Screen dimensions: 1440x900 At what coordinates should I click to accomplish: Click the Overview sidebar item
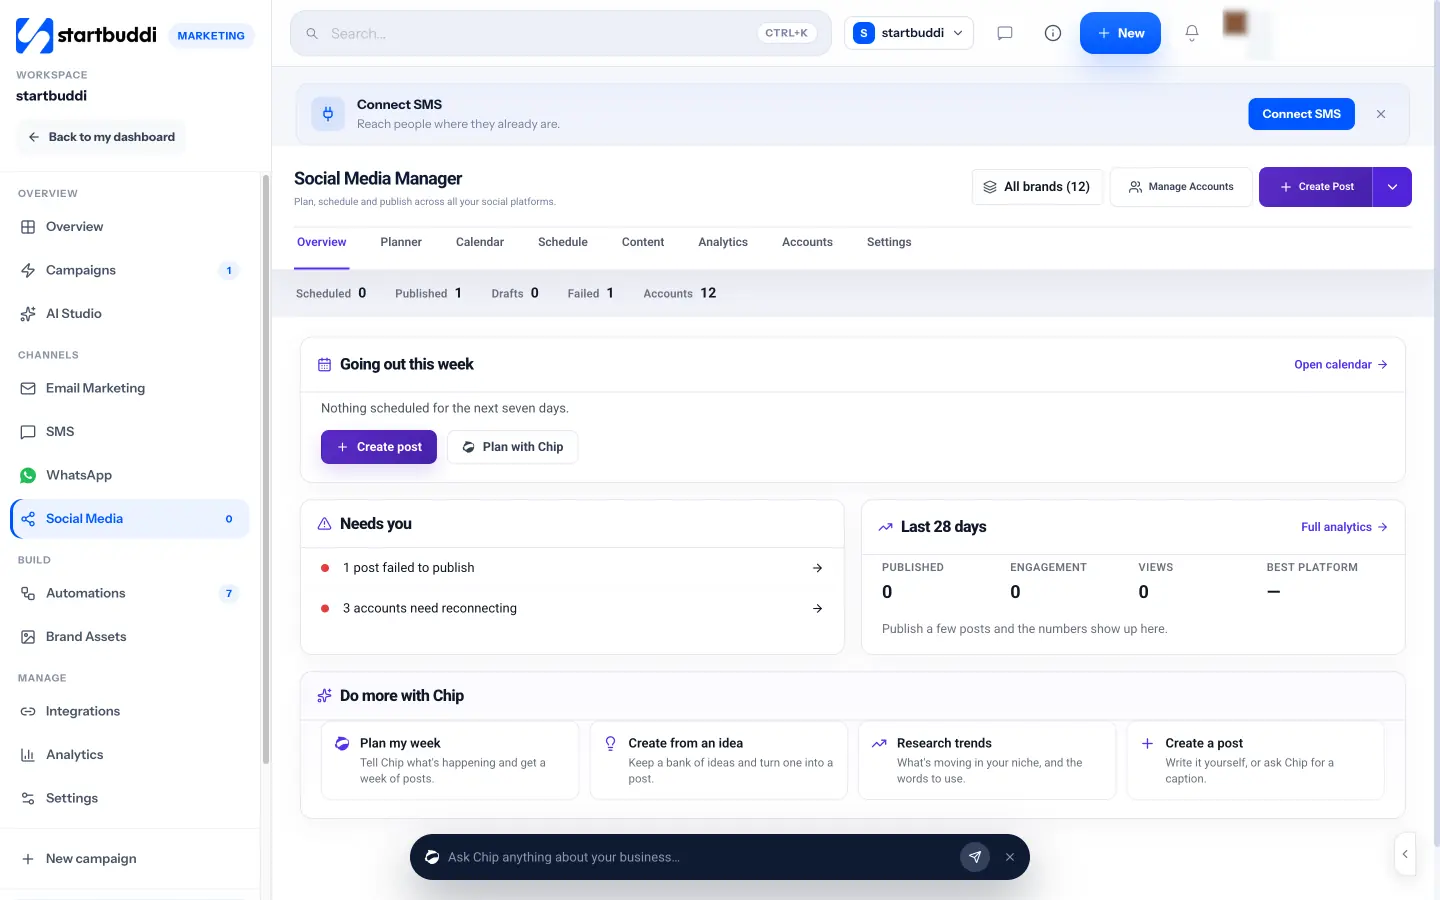(130, 227)
